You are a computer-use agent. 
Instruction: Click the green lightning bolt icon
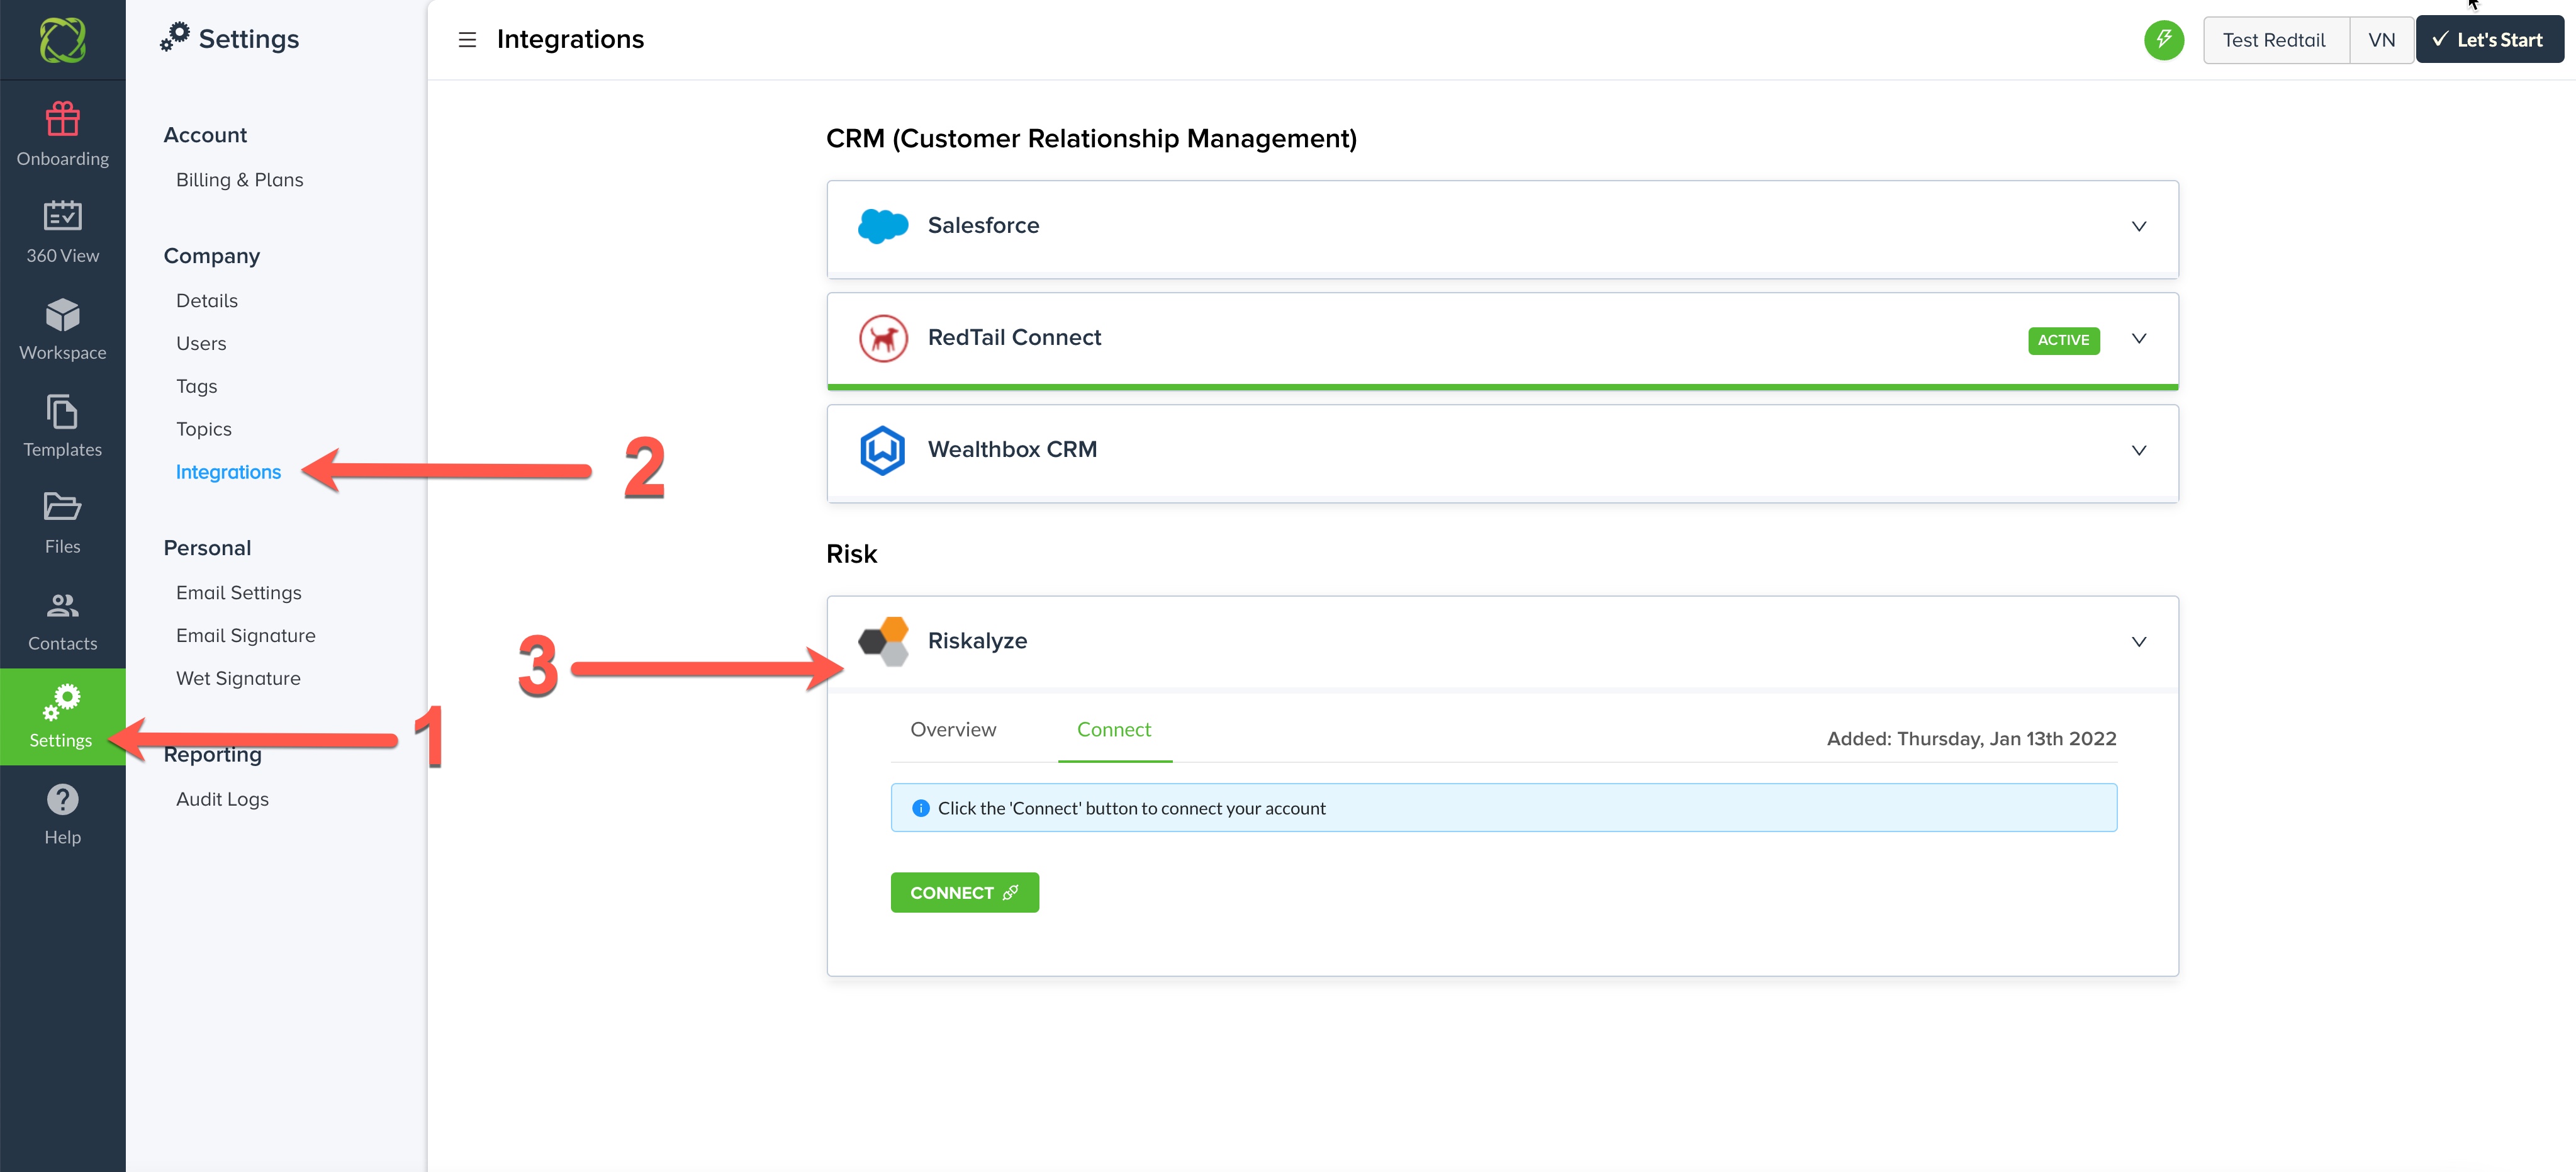pos(2163,40)
